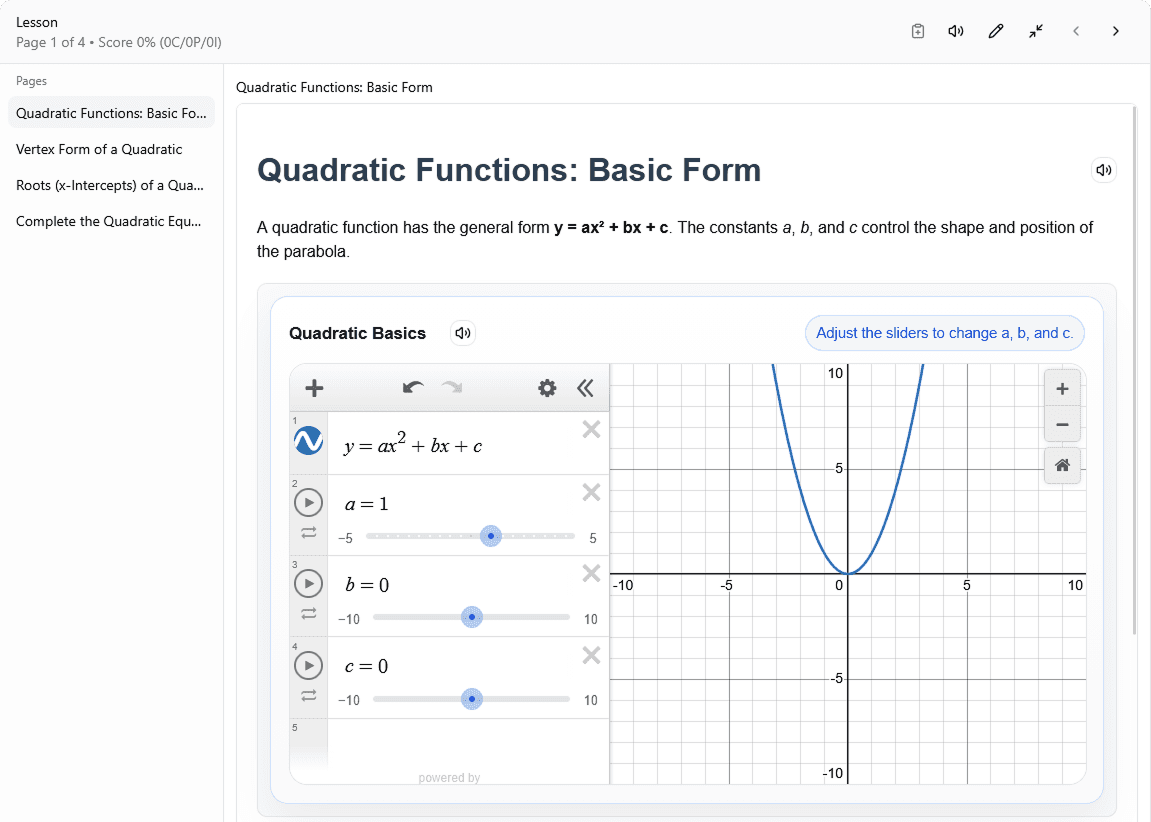Redo change in Desmos toolbar

pos(452,388)
